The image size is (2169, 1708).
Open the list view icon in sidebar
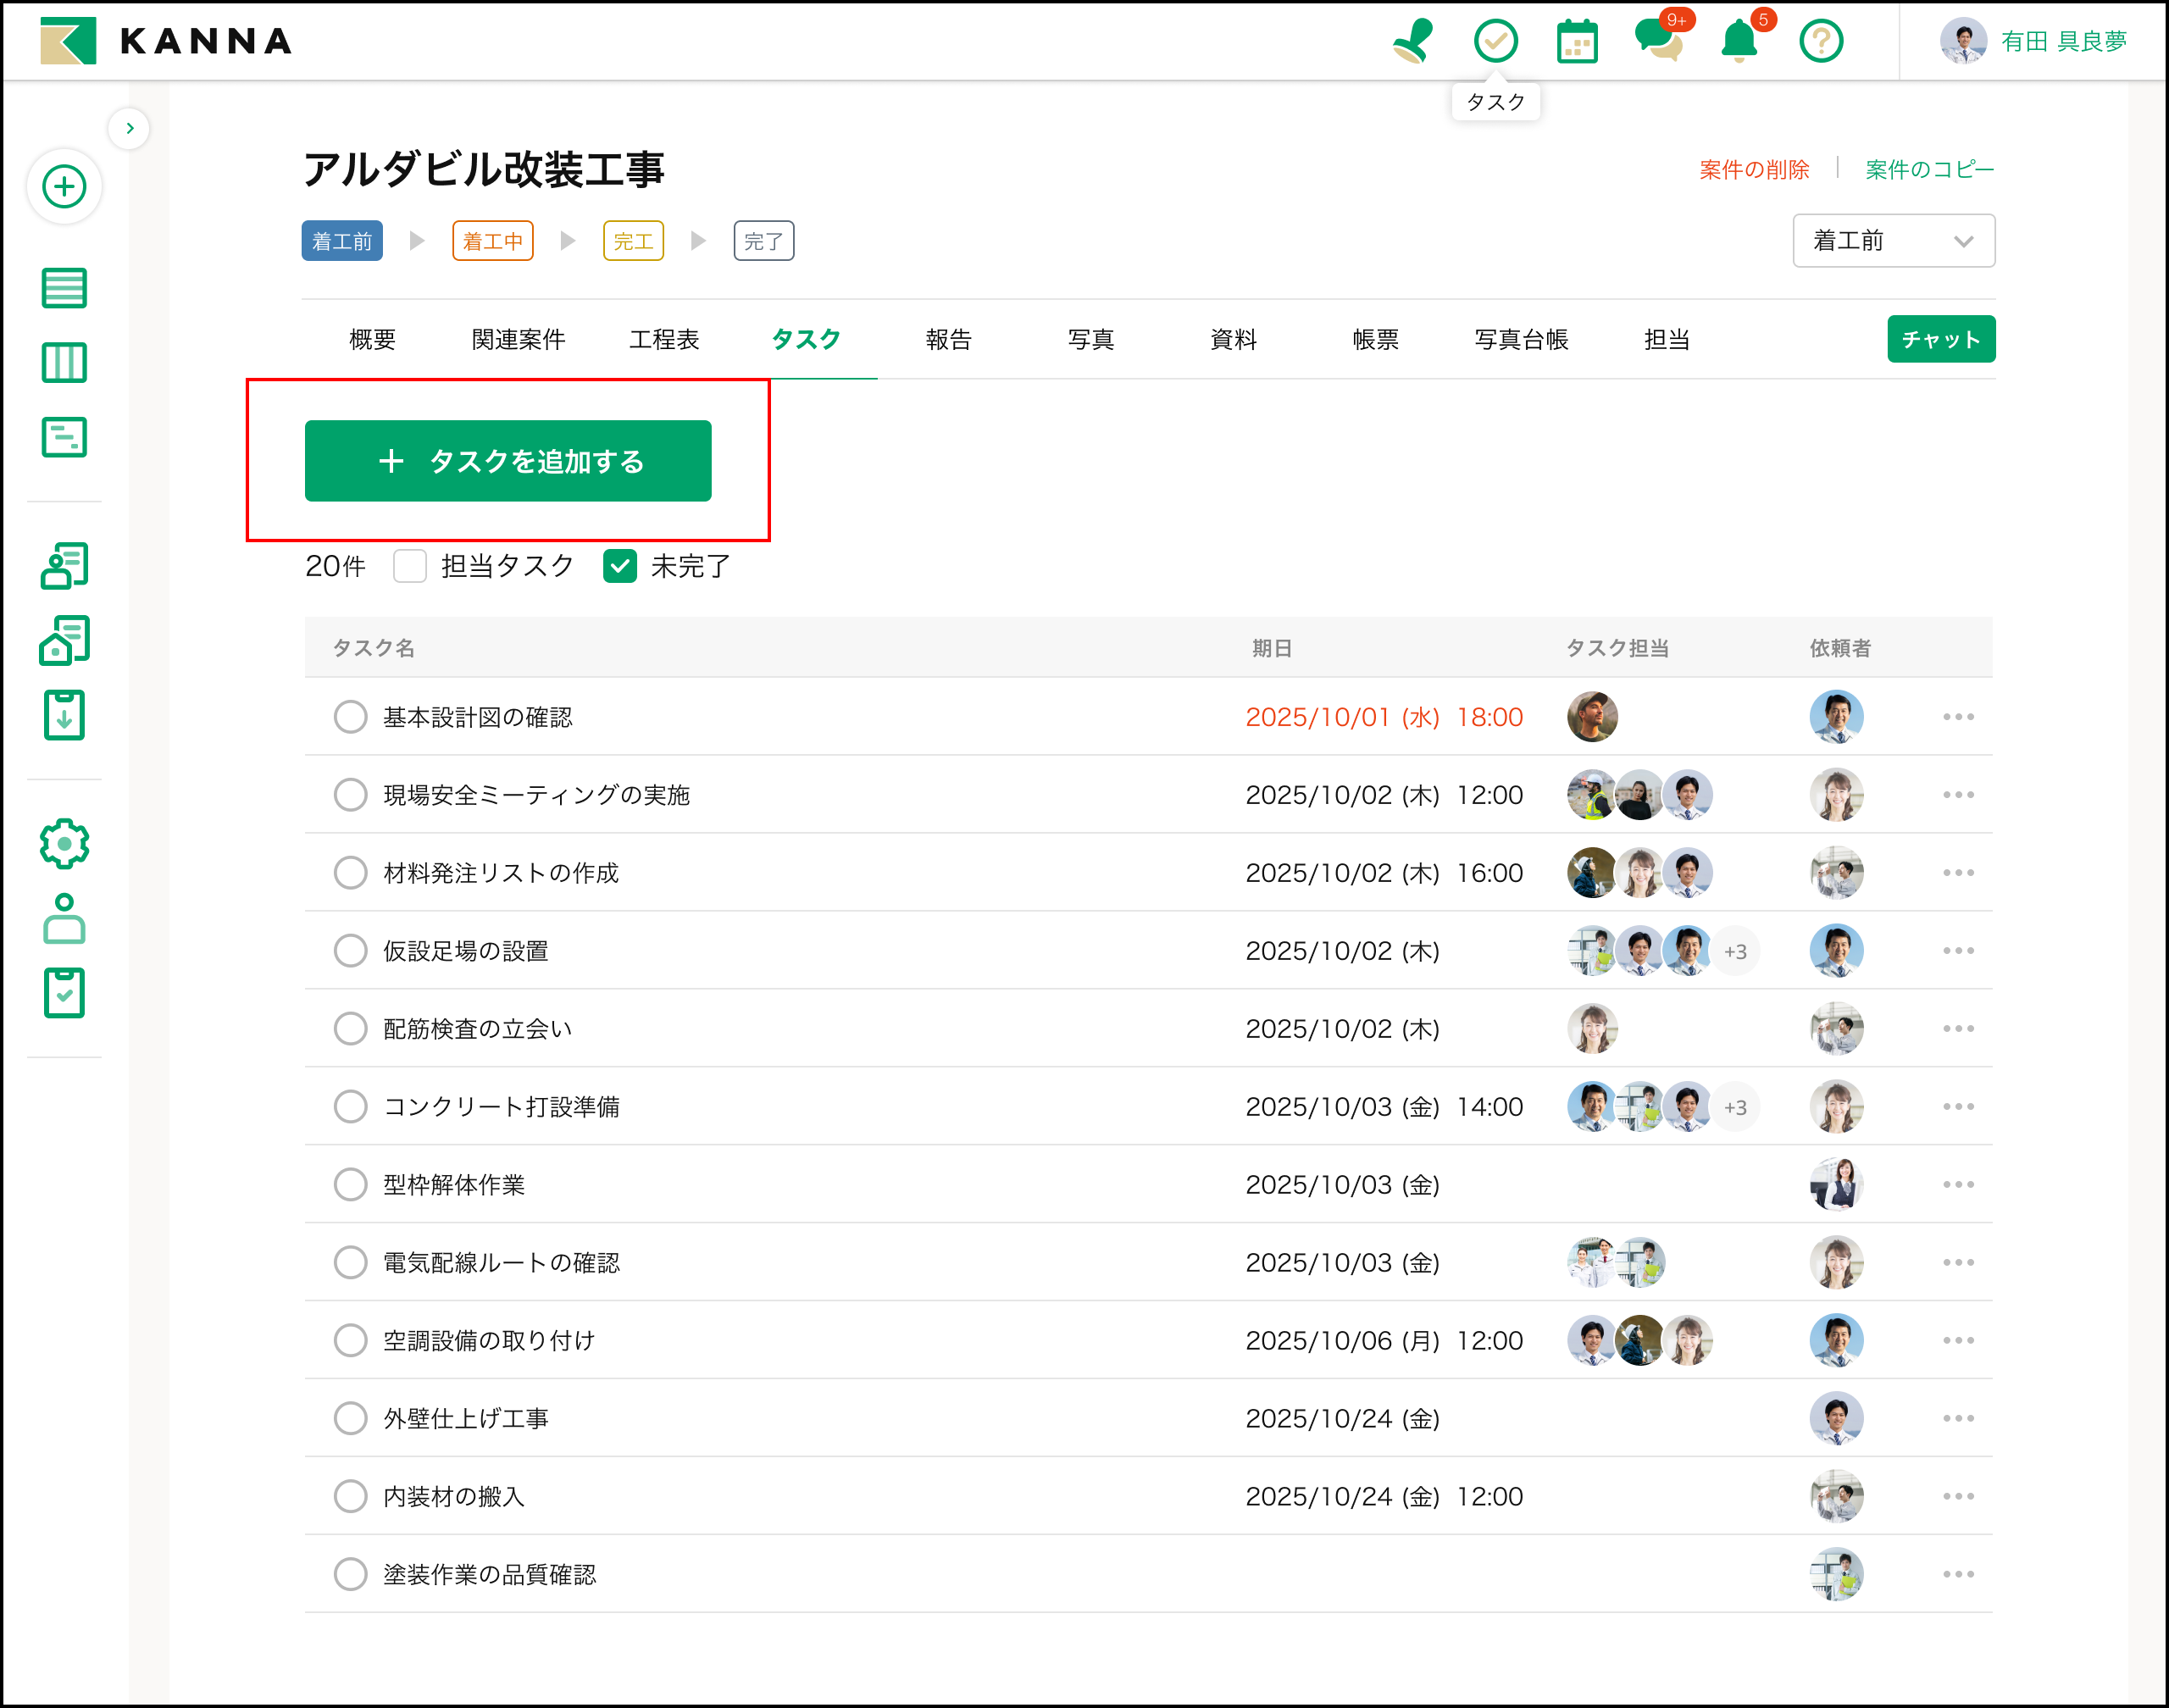[x=64, y=288]
